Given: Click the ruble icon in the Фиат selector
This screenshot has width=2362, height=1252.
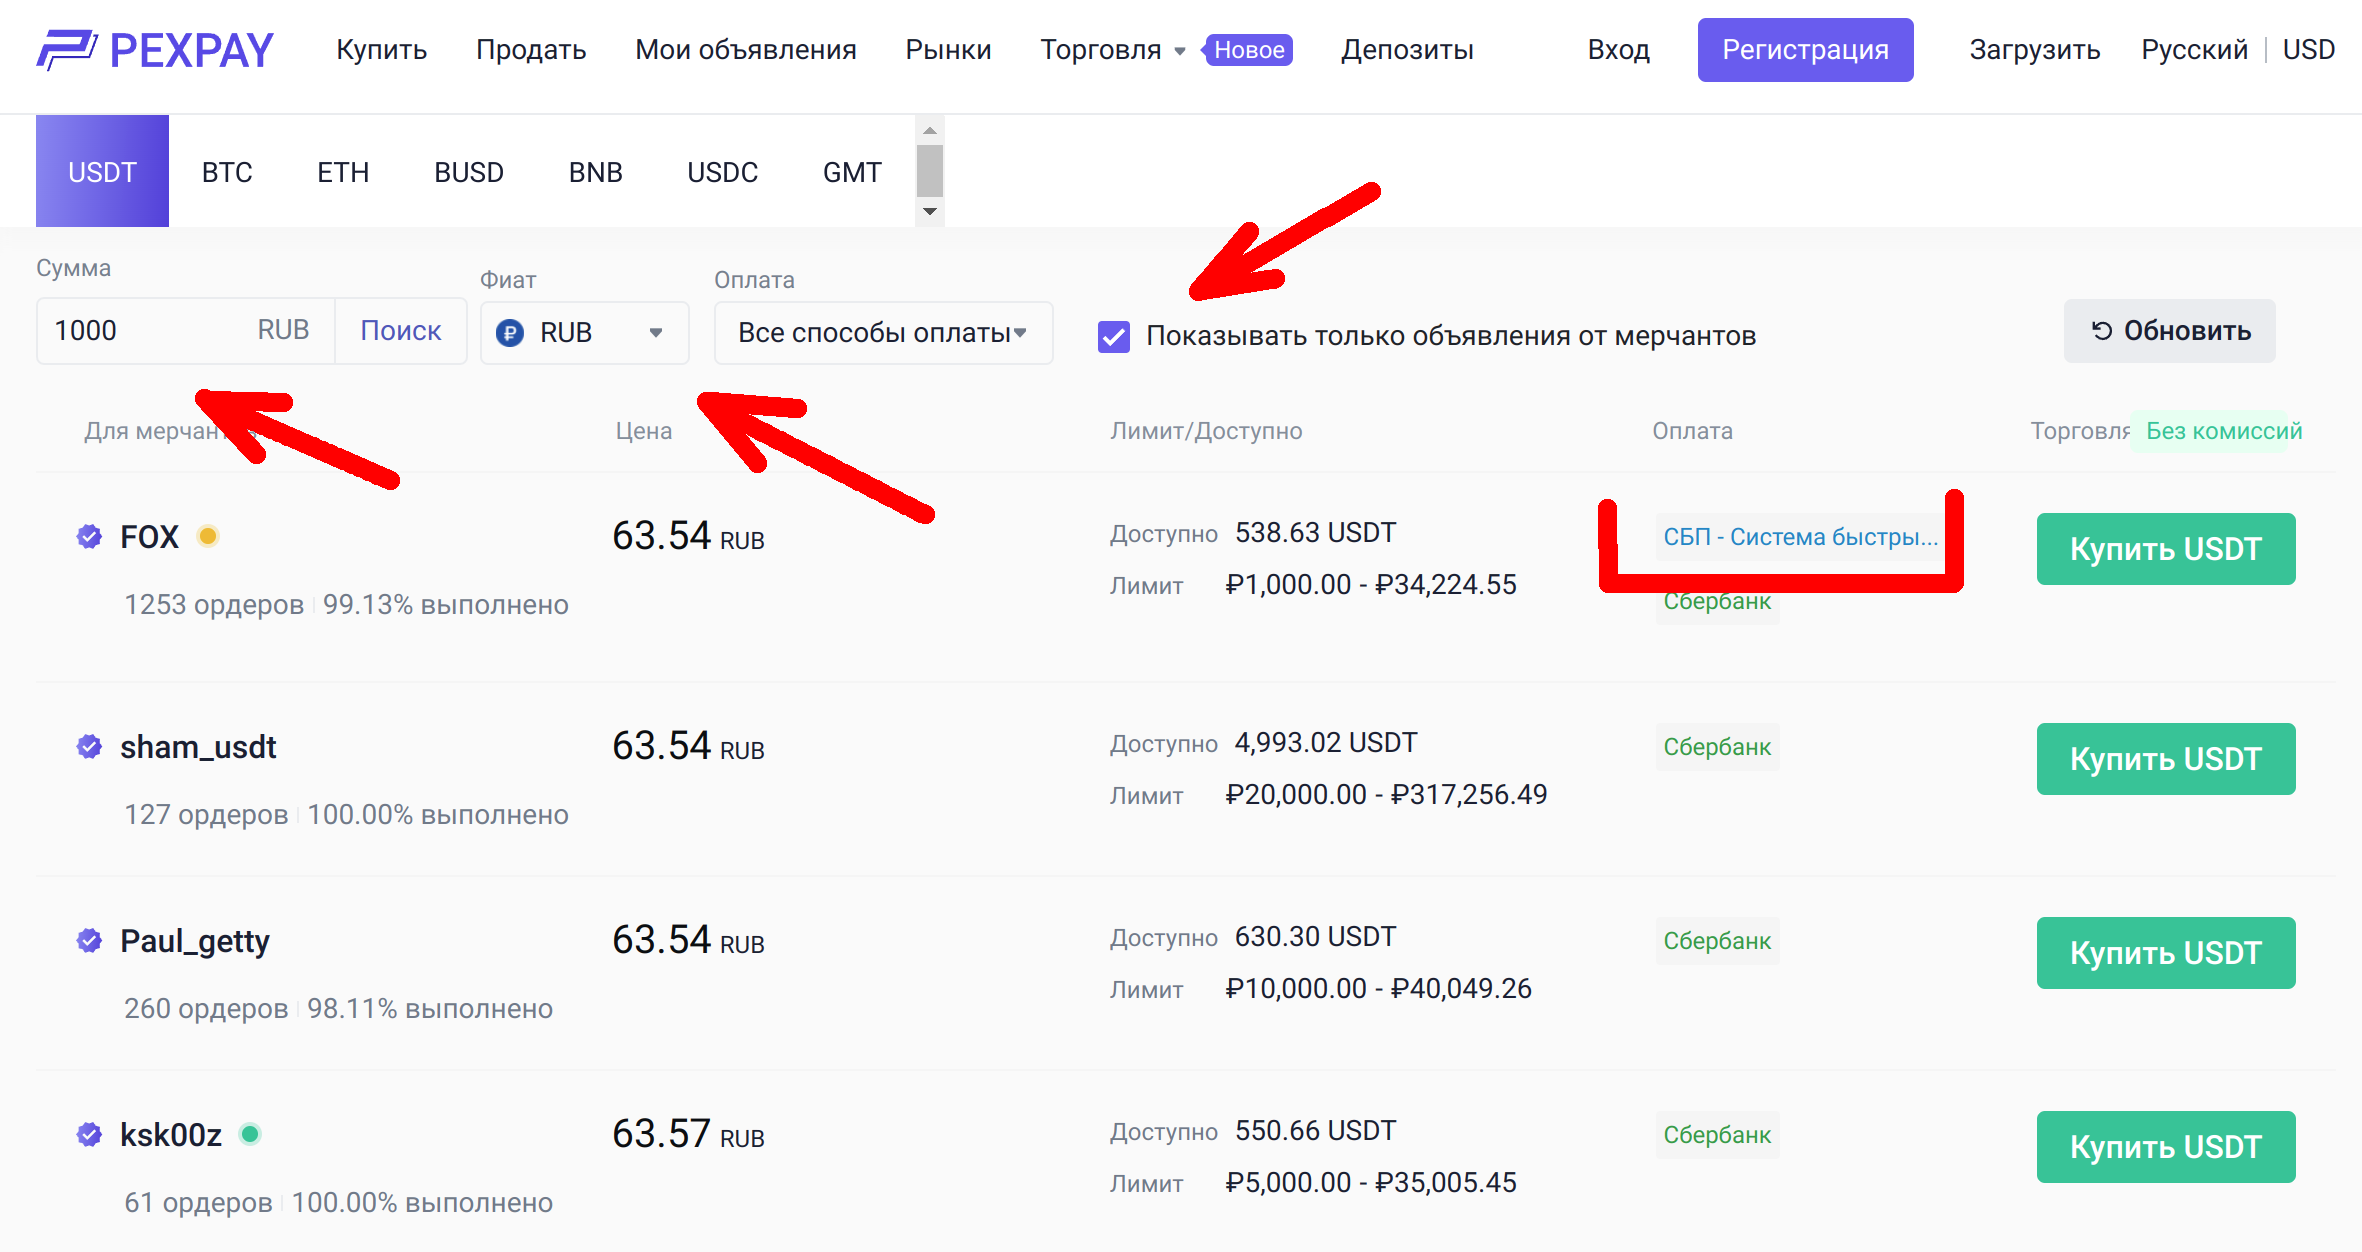Looking at the screenshot, I should pos(510,333).
